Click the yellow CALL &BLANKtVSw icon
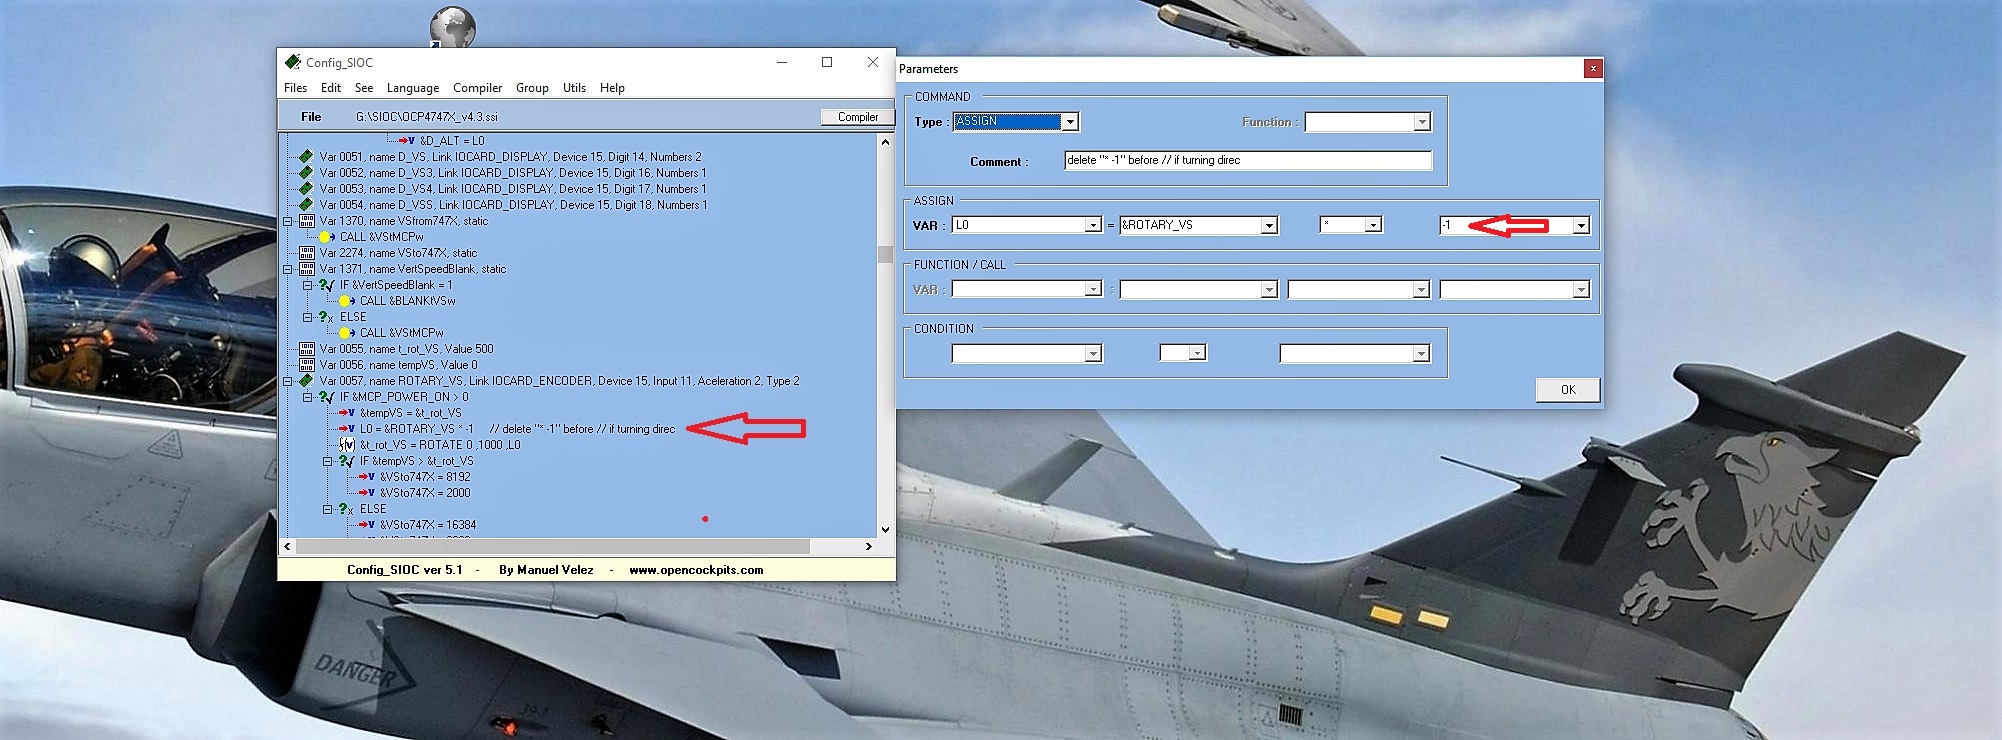The width and height of the screenshot is (2002, 740). coord(346,301)
